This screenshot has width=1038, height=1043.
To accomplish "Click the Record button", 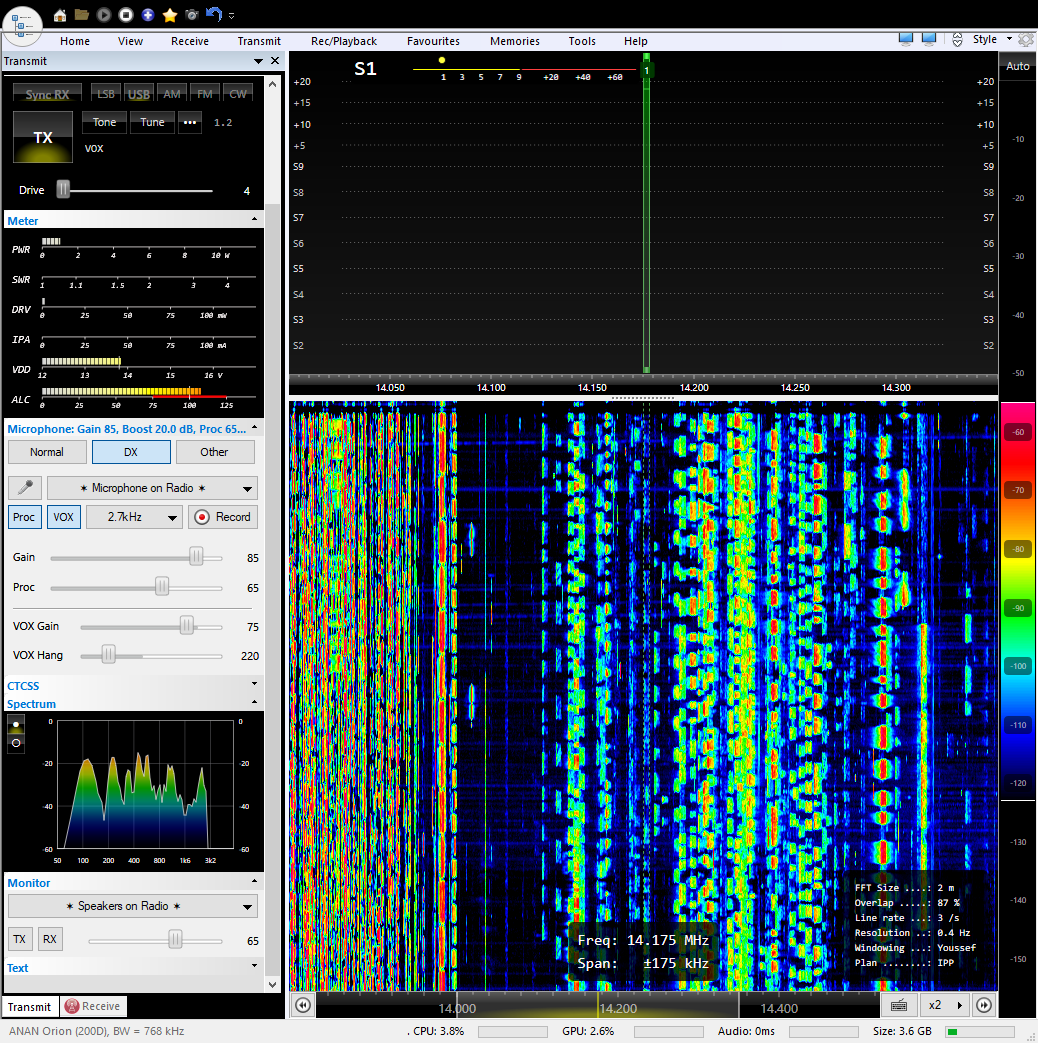I will tap(223, 517).
